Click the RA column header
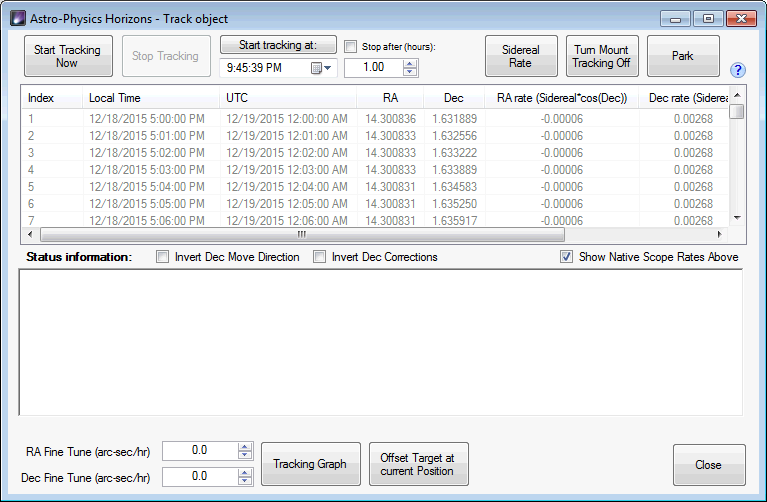The height and width of the screenshot is (502, 767). tap(390, 98)
